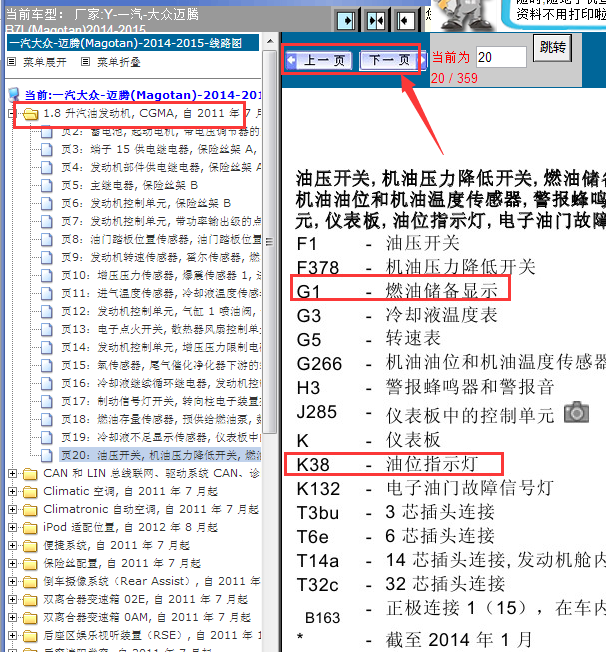Viewport: 606px width, 652px height.
Task: Expand the CAN 和 LIN 总线联网 folder
Action: [12, 473]
